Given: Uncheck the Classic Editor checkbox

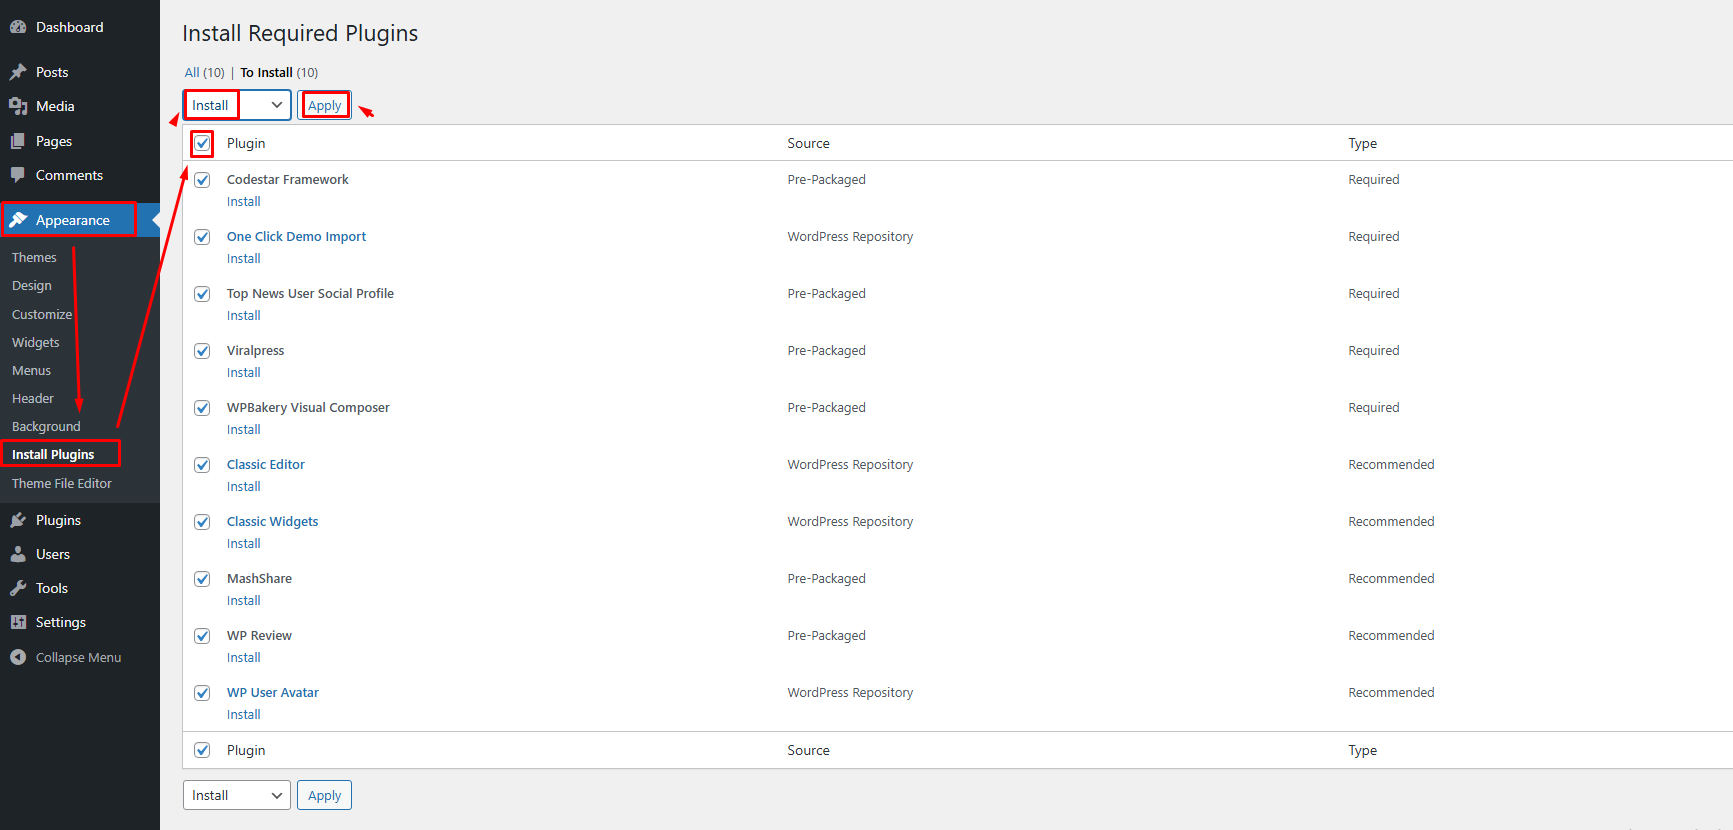Looking at the screenshot, I should click(202, 465).
